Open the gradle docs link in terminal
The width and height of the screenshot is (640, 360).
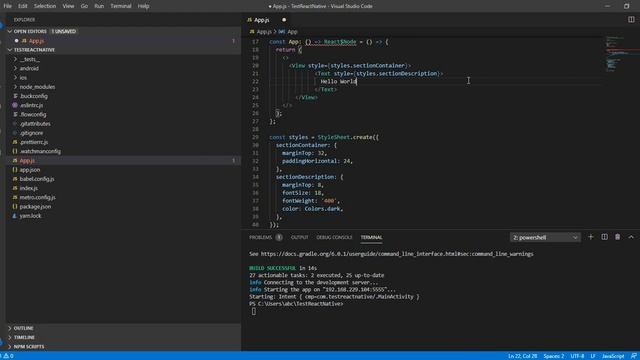pos(397,254)
